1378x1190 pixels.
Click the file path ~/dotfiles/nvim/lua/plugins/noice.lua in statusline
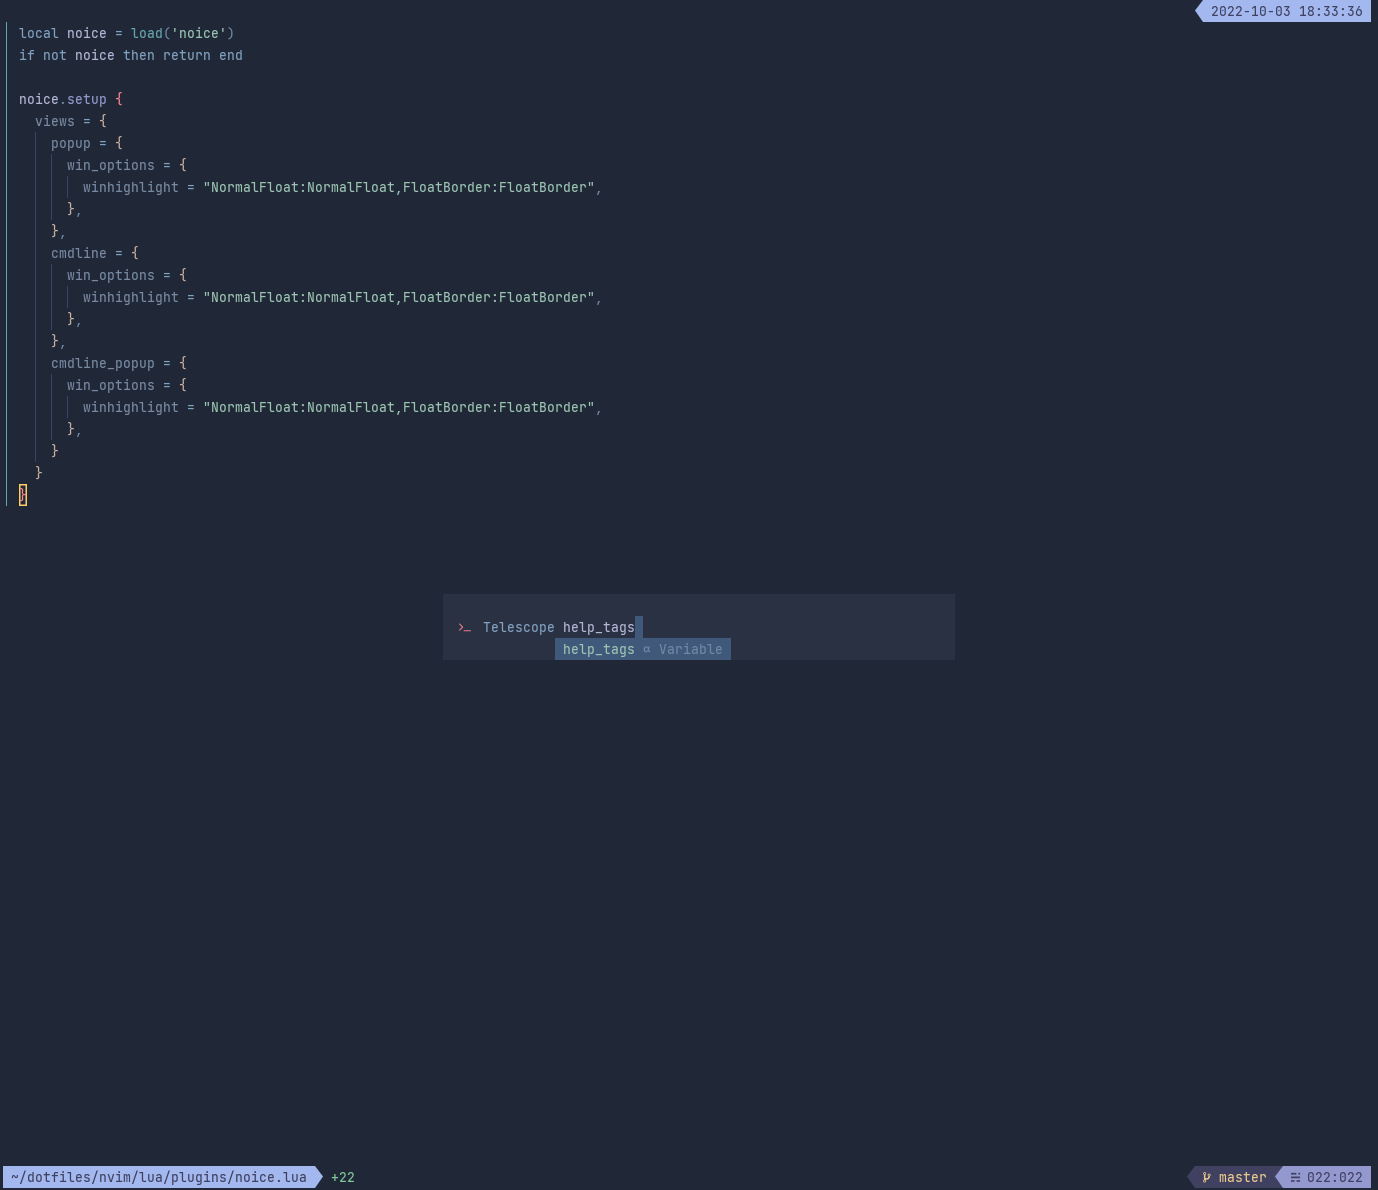point(159,1177)
